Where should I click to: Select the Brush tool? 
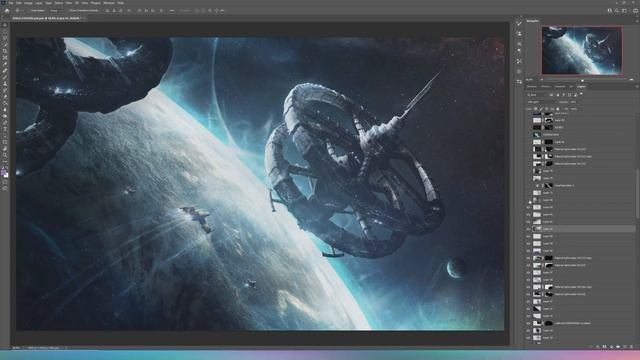click(5, 78)
